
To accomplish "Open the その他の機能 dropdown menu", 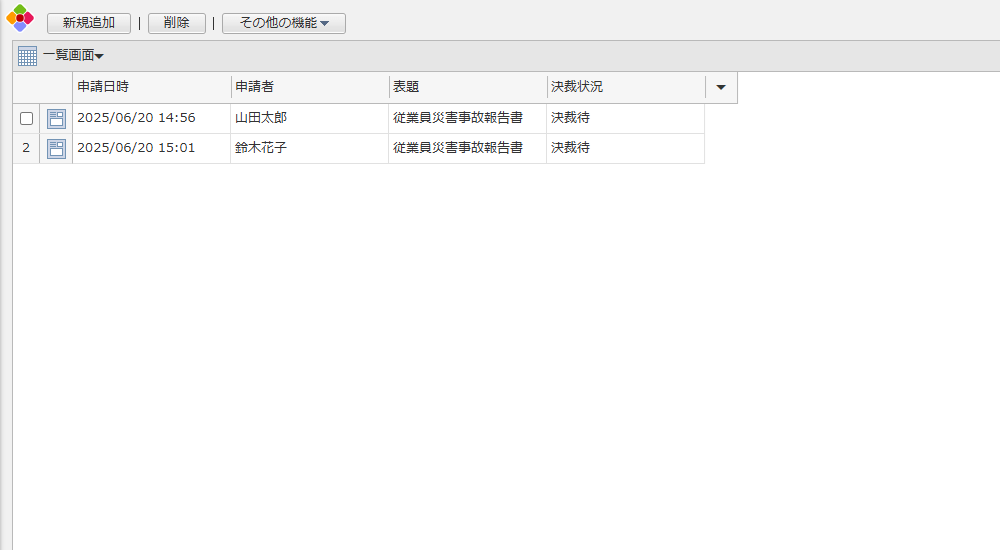I will click(x=284, y=23).
